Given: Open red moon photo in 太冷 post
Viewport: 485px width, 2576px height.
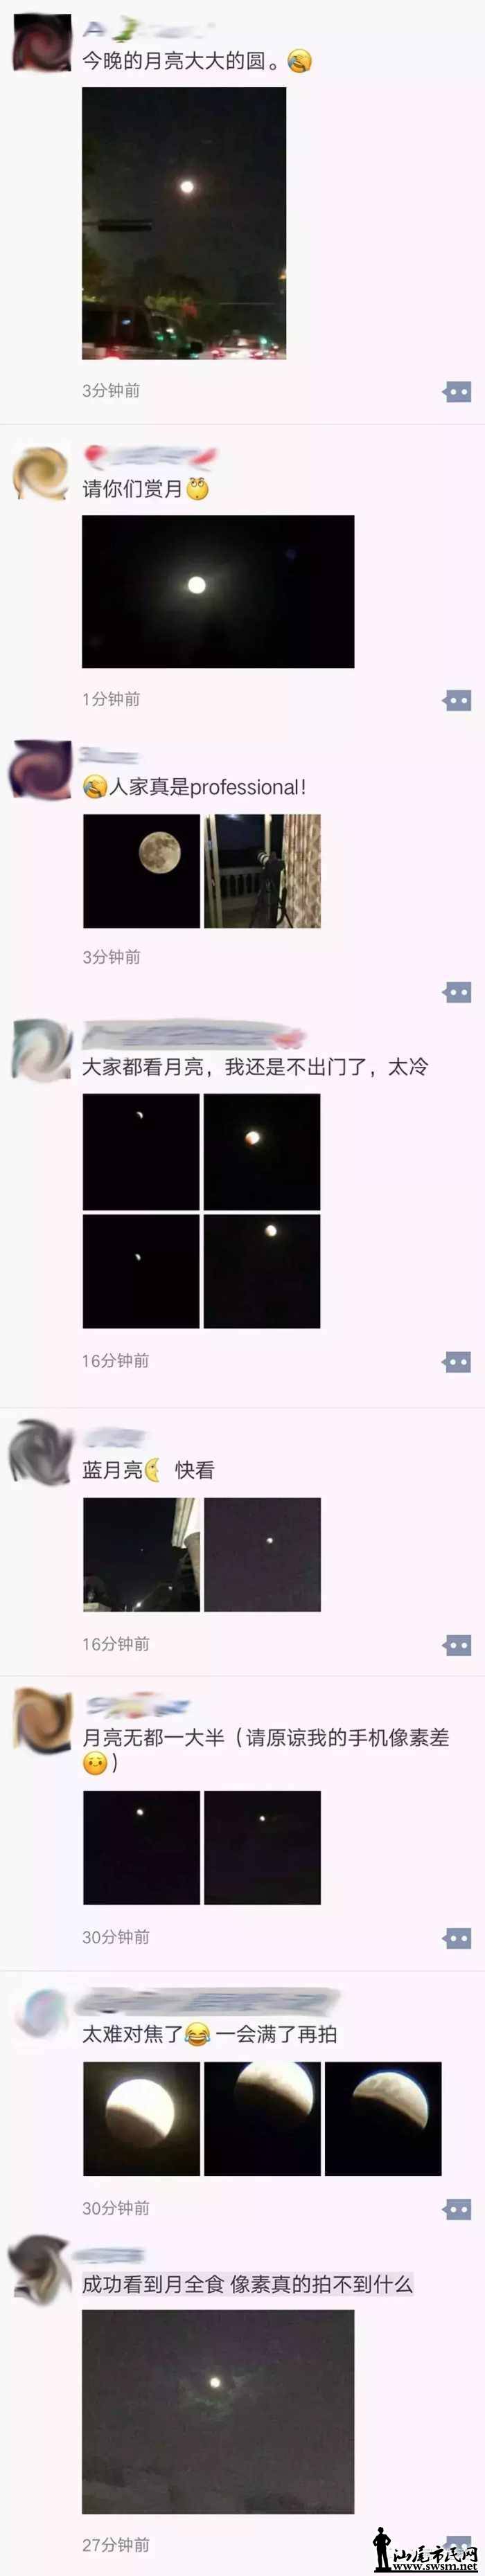Looking at the screenshot, I should click(x=262, y=1151).
